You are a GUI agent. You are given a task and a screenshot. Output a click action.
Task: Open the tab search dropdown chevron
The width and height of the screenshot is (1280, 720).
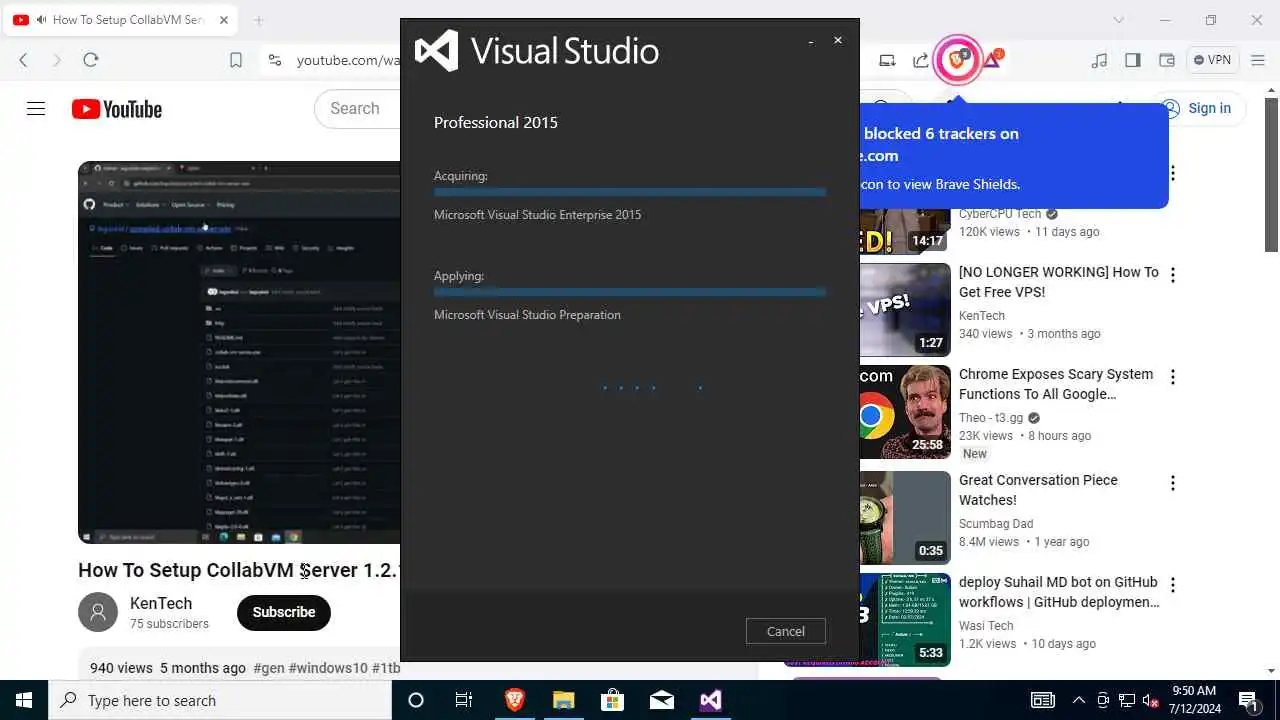[1119, 20]
